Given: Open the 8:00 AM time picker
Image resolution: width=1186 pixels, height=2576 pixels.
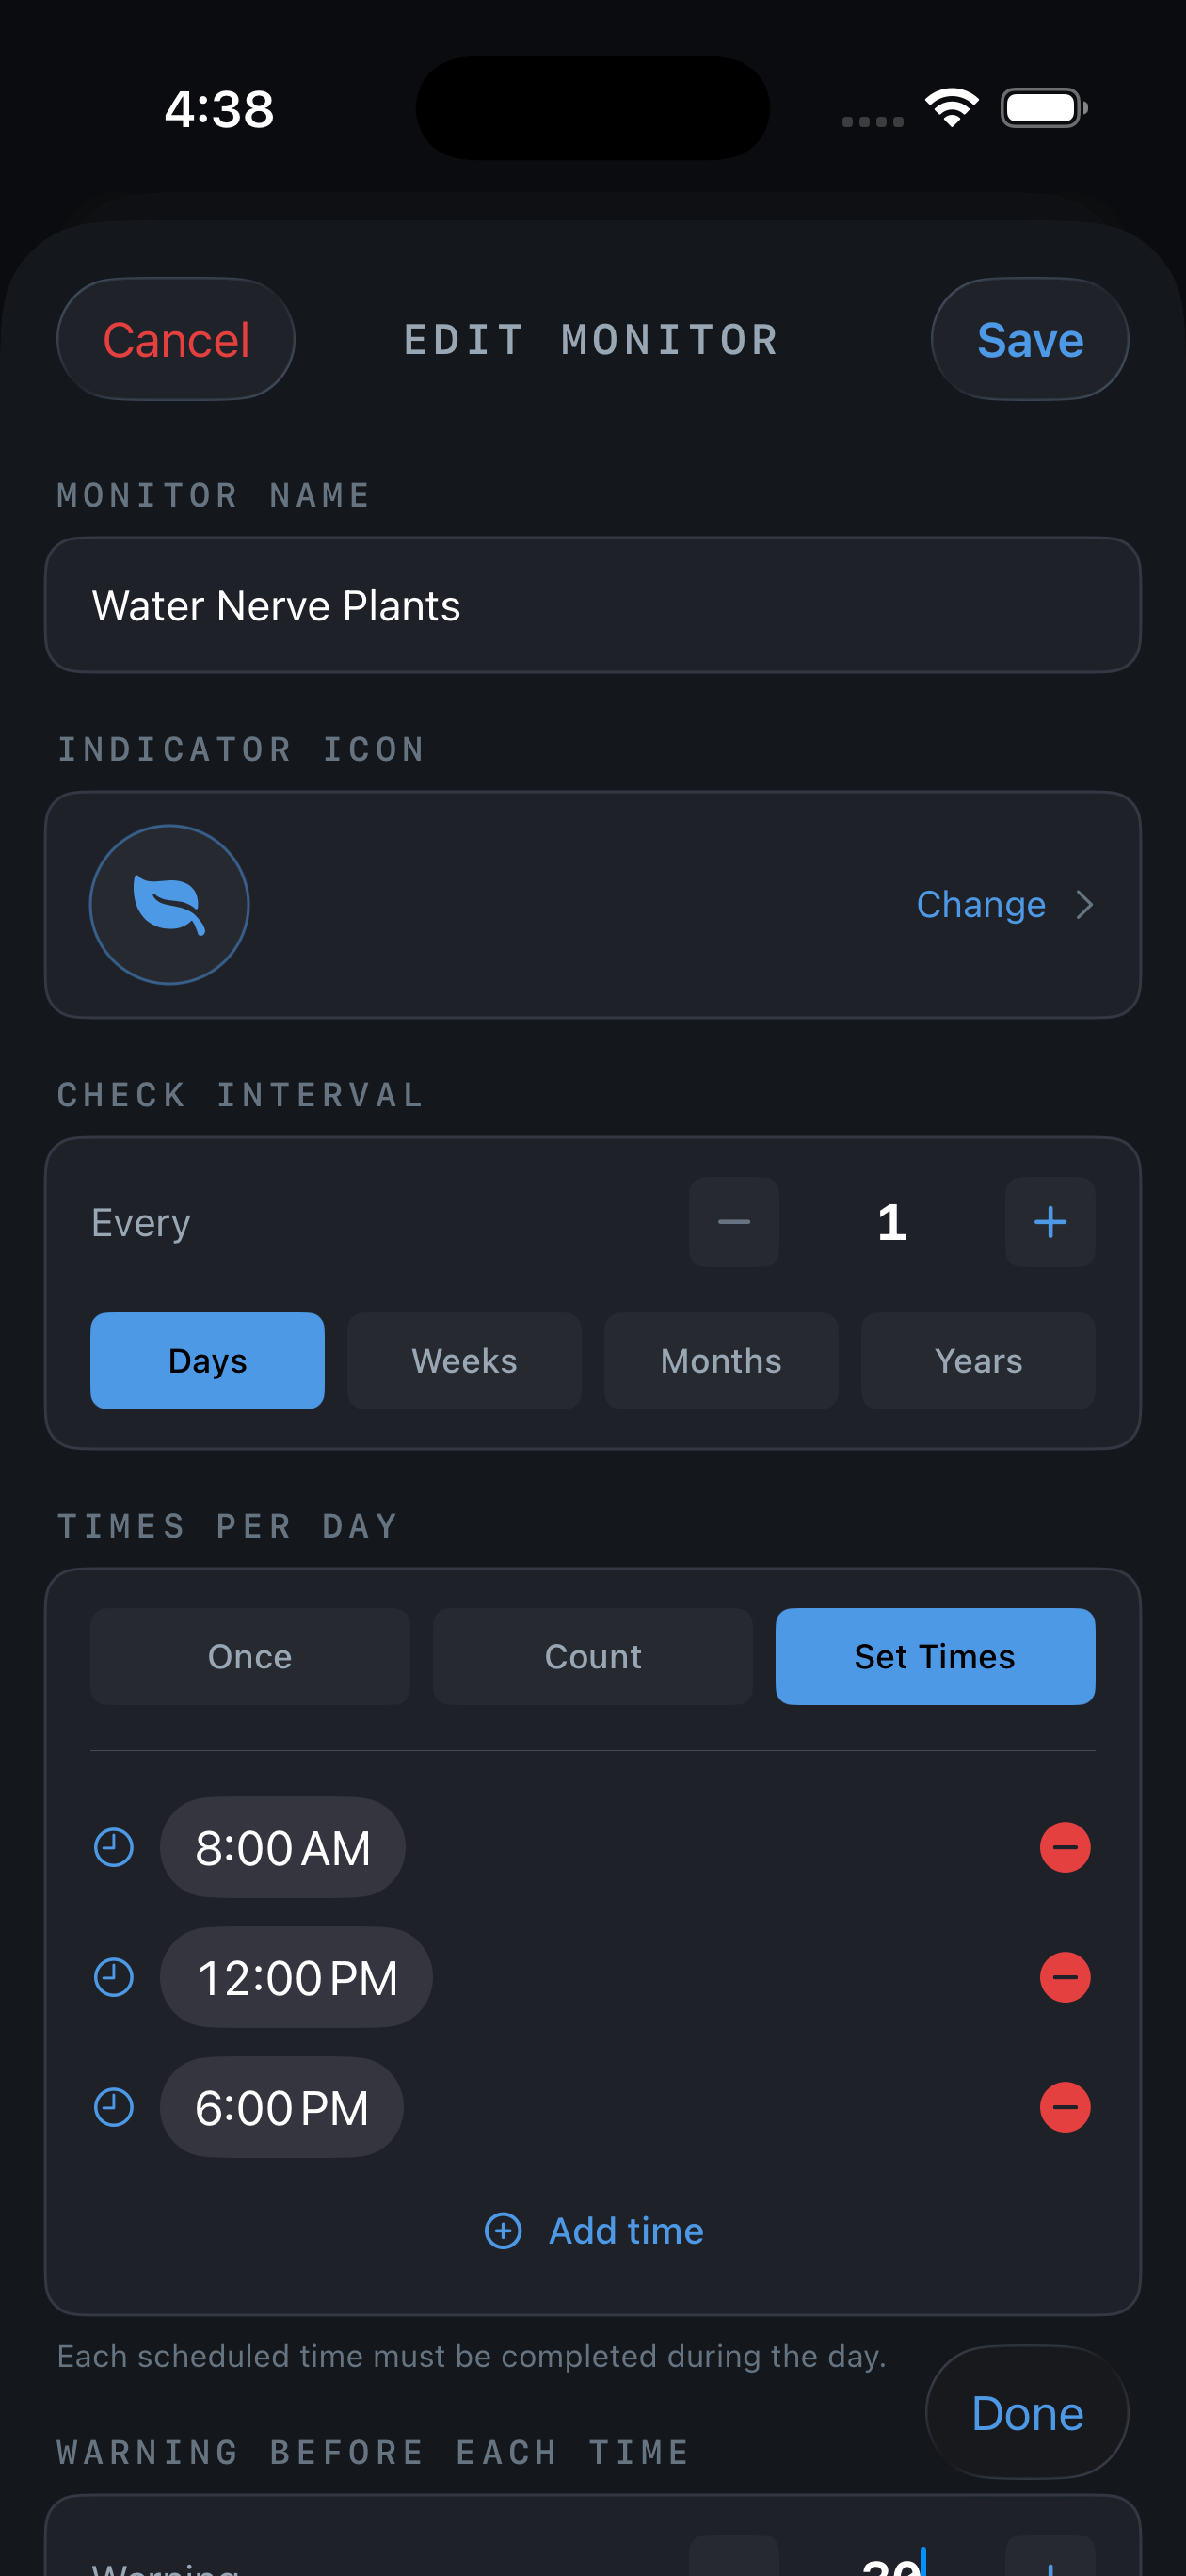Looking at the screenshot, I should coord(282,1847).
